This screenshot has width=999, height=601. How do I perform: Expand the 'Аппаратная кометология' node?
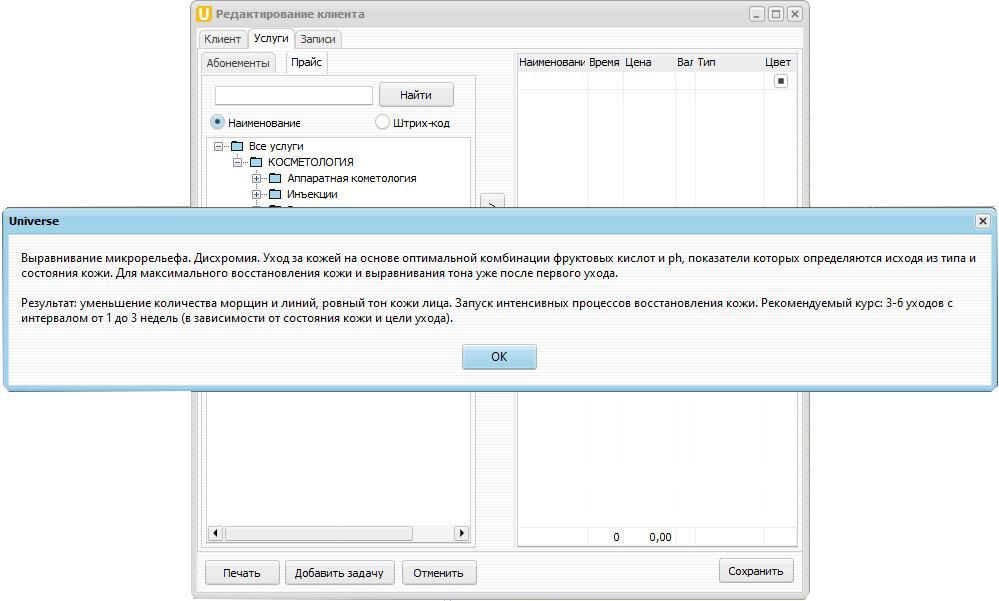pyautogui.click(x=257, y=178)
